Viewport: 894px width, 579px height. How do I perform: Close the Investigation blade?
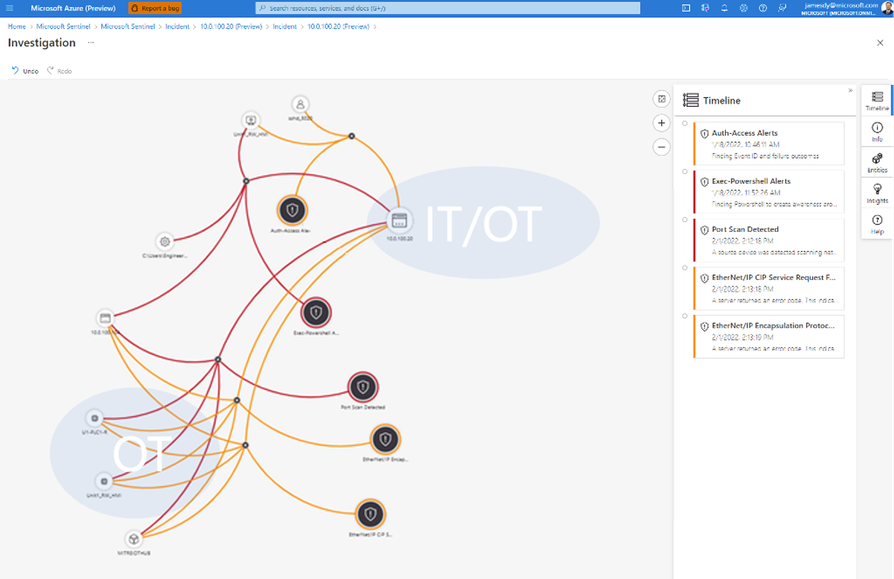coord(880,43)
